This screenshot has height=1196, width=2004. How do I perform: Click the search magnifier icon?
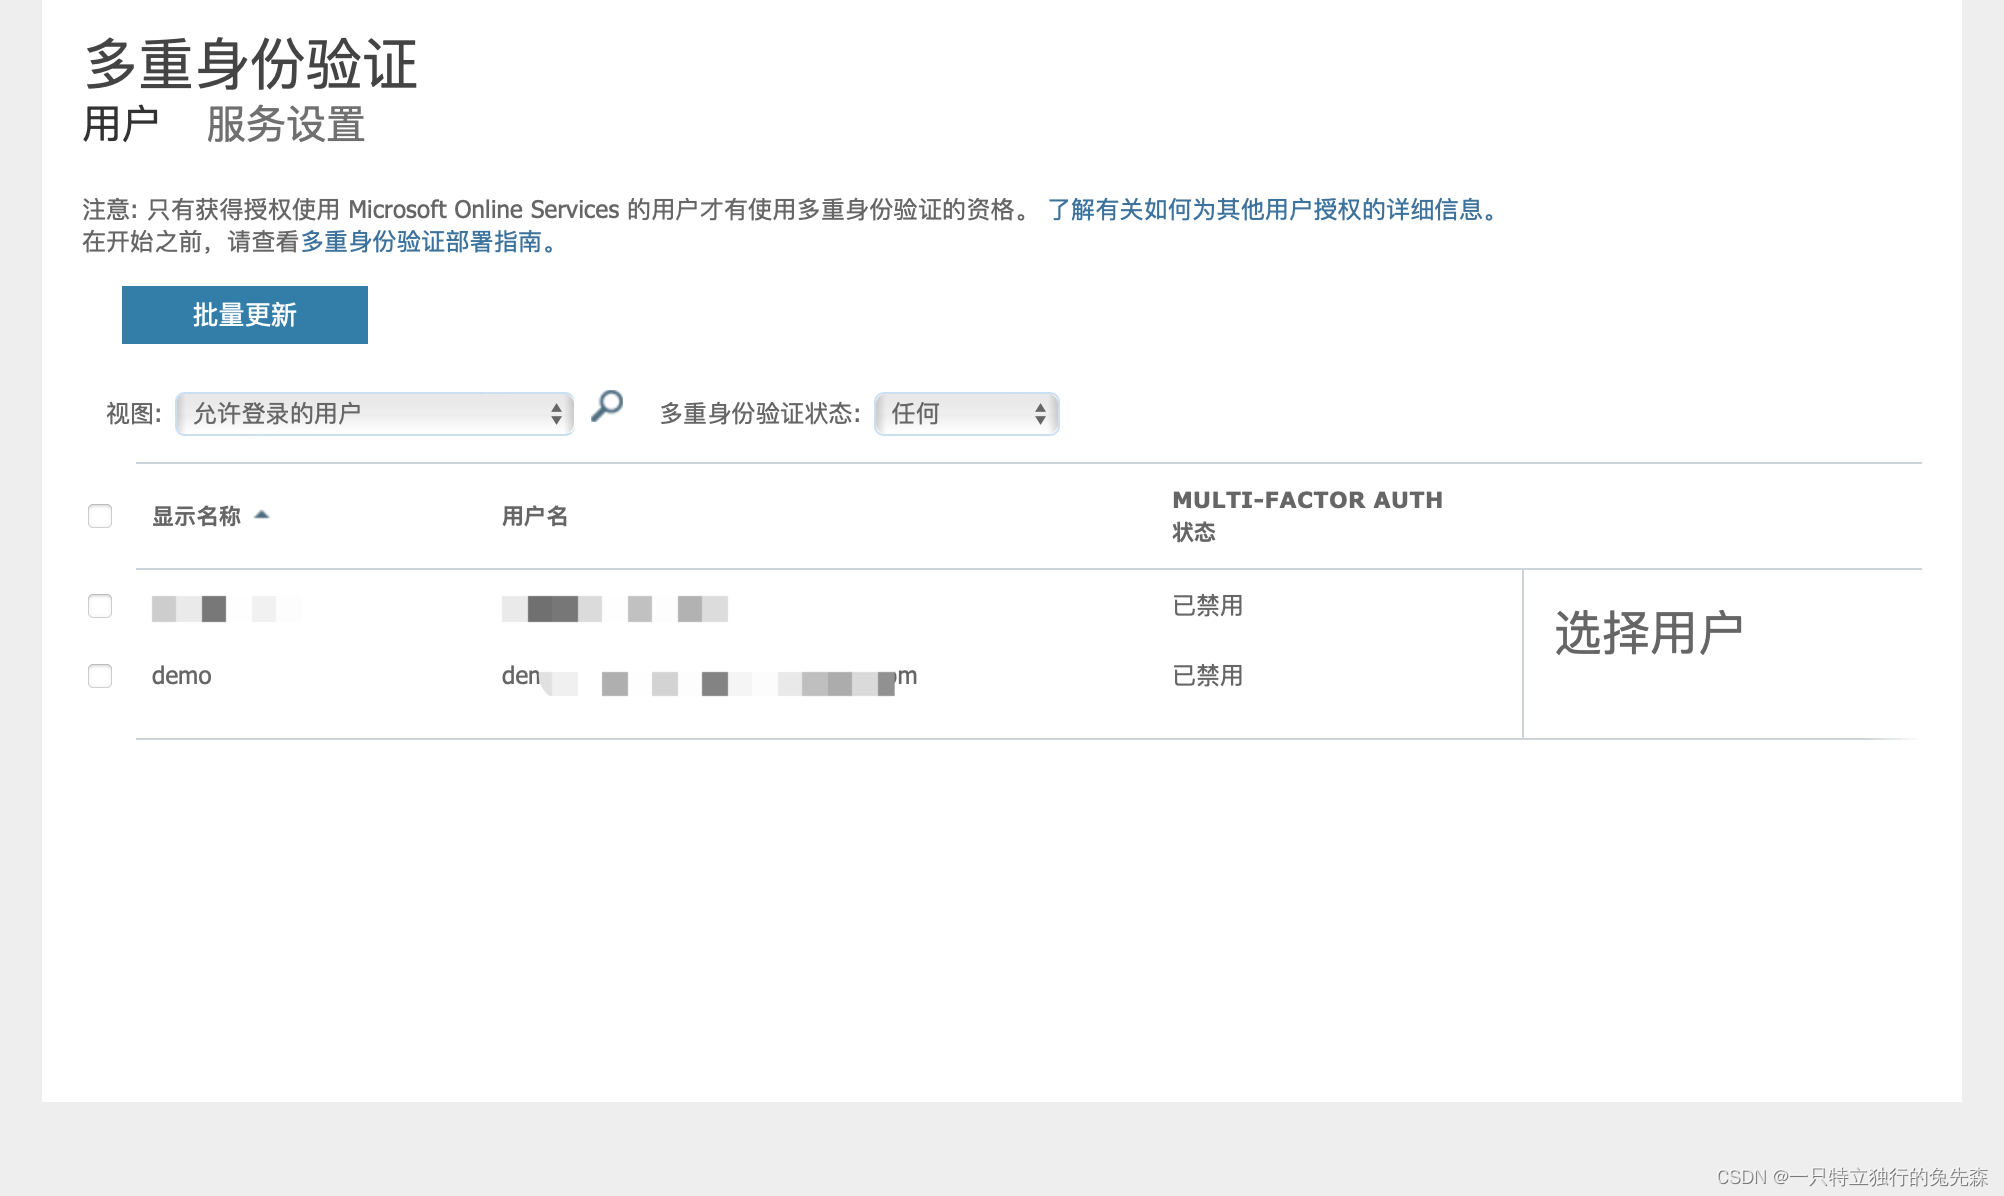(607, 406)
